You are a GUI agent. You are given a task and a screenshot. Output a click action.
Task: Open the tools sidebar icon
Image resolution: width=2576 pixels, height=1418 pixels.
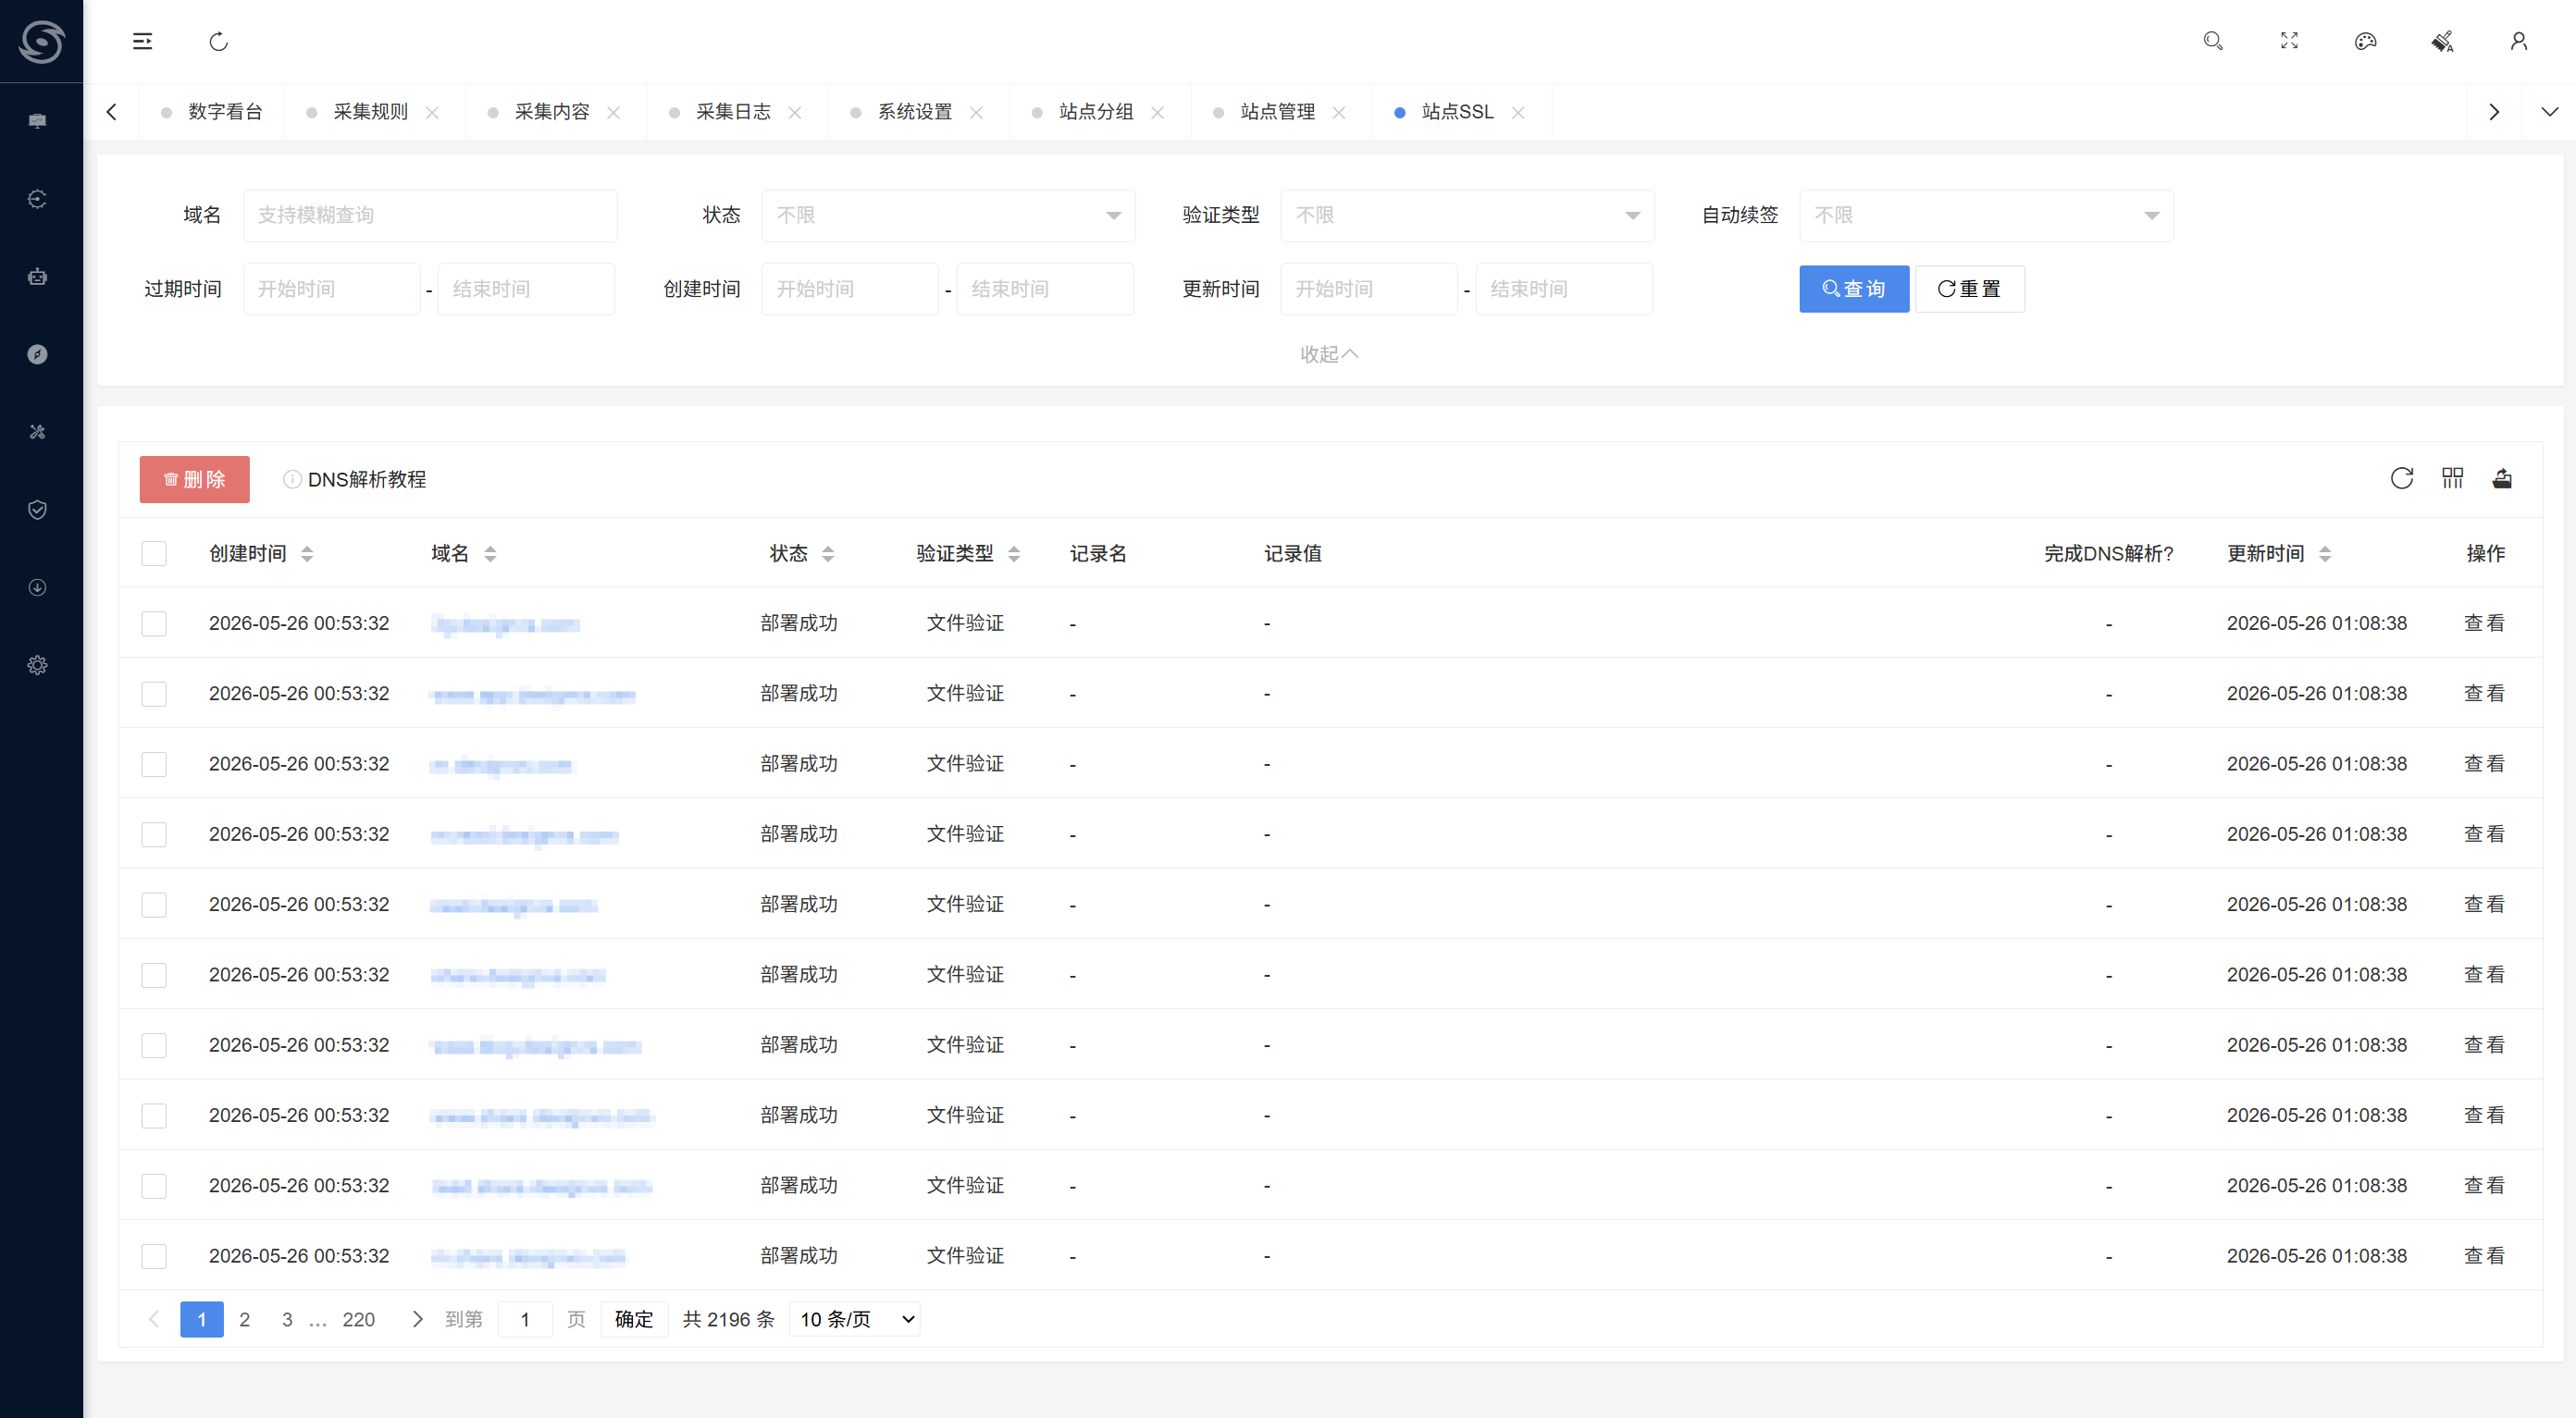pyautogui.click(x=37, y=432)
